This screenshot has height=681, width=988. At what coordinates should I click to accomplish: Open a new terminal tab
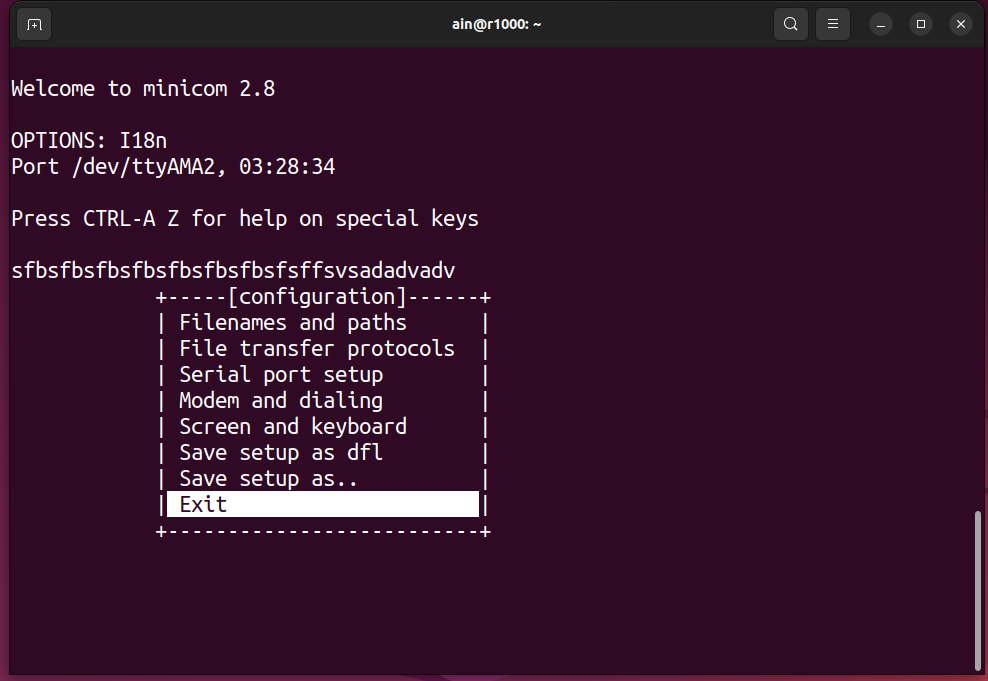pyautogui.click(x=34, y=25)
